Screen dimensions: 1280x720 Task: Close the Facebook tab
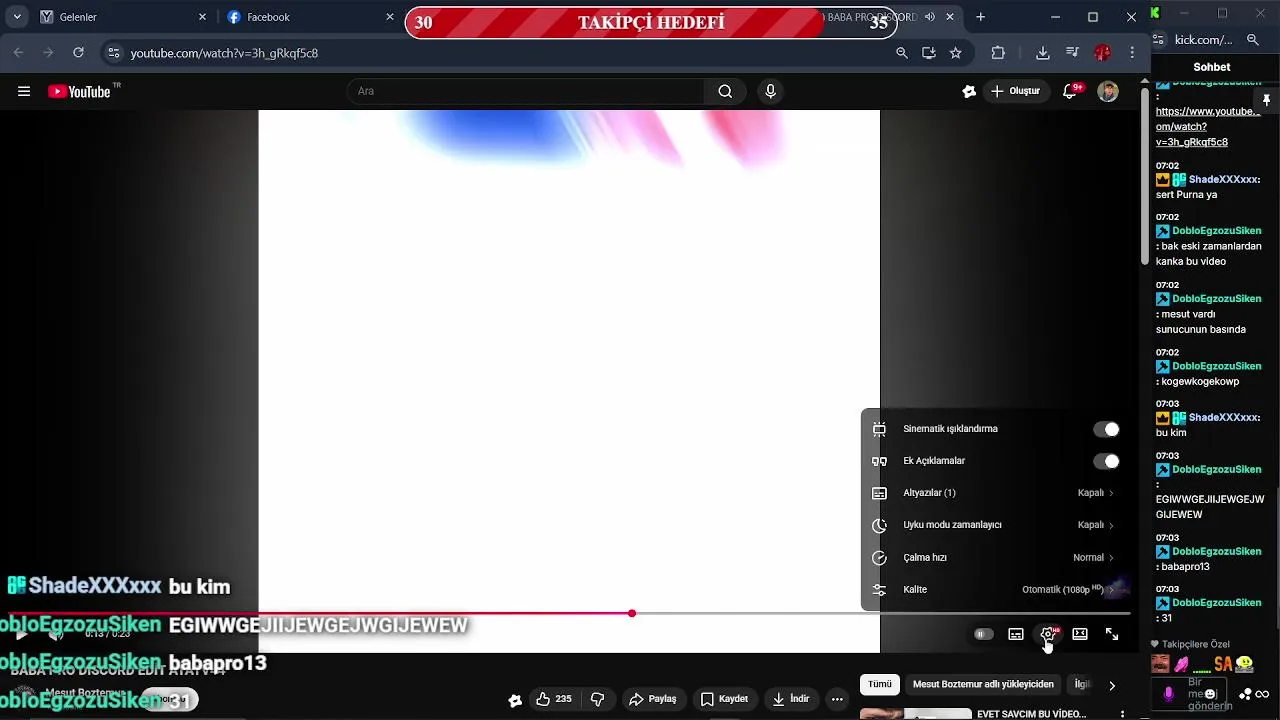pyautogui.click(x=390, y=17)
